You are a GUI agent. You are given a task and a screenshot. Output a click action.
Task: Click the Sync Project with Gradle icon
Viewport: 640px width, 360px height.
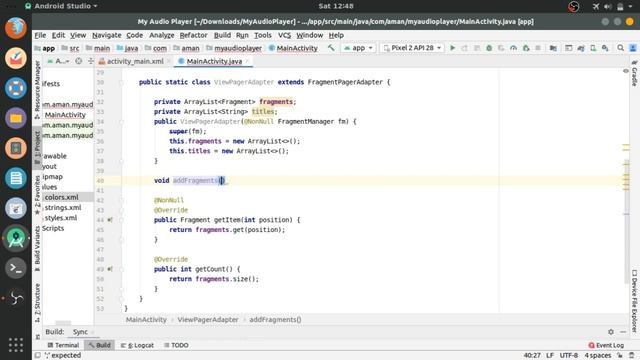click(x=581, y=48)
